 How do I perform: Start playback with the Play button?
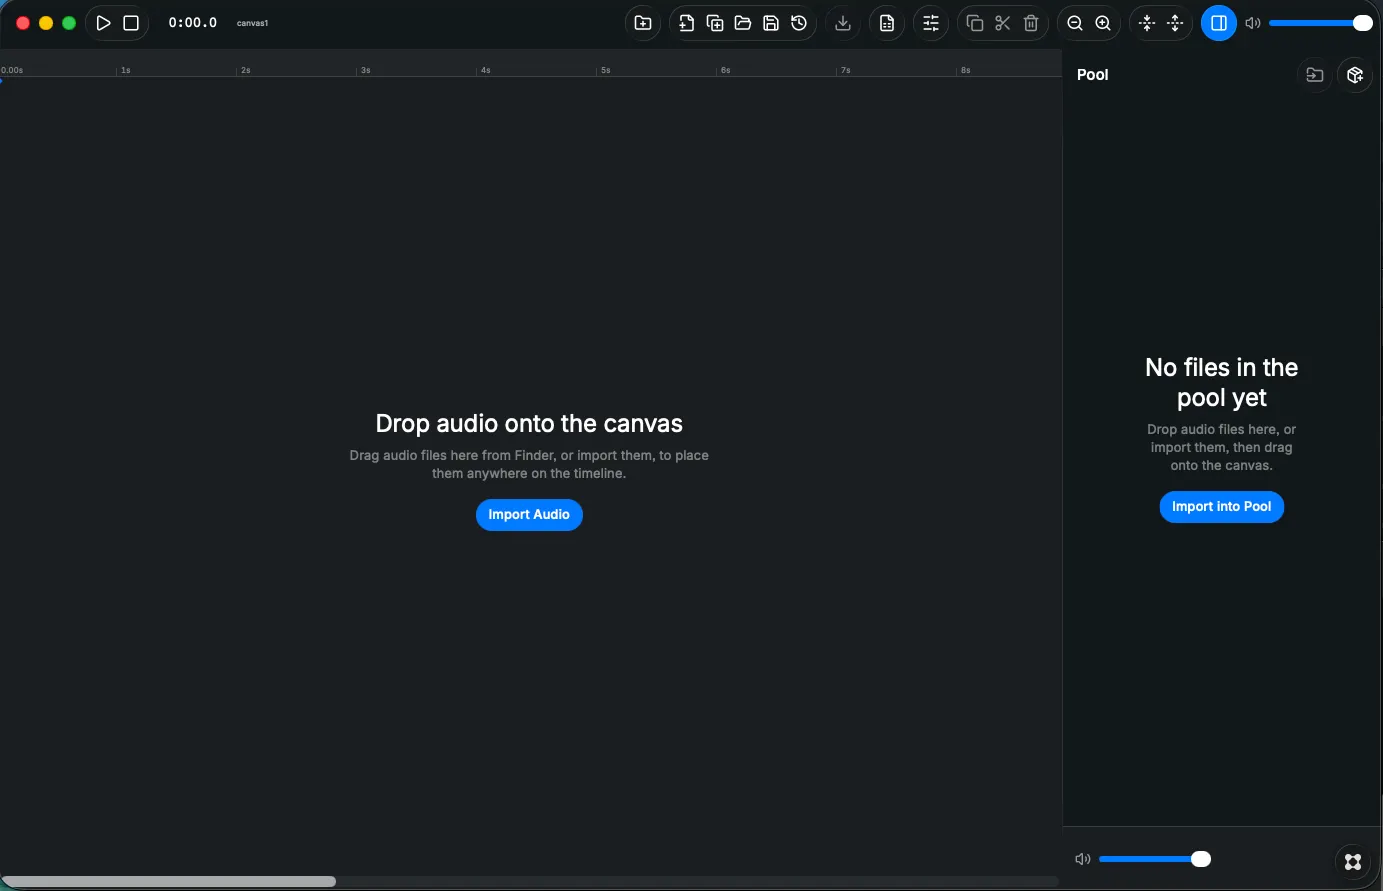click(x=103, y=23)
